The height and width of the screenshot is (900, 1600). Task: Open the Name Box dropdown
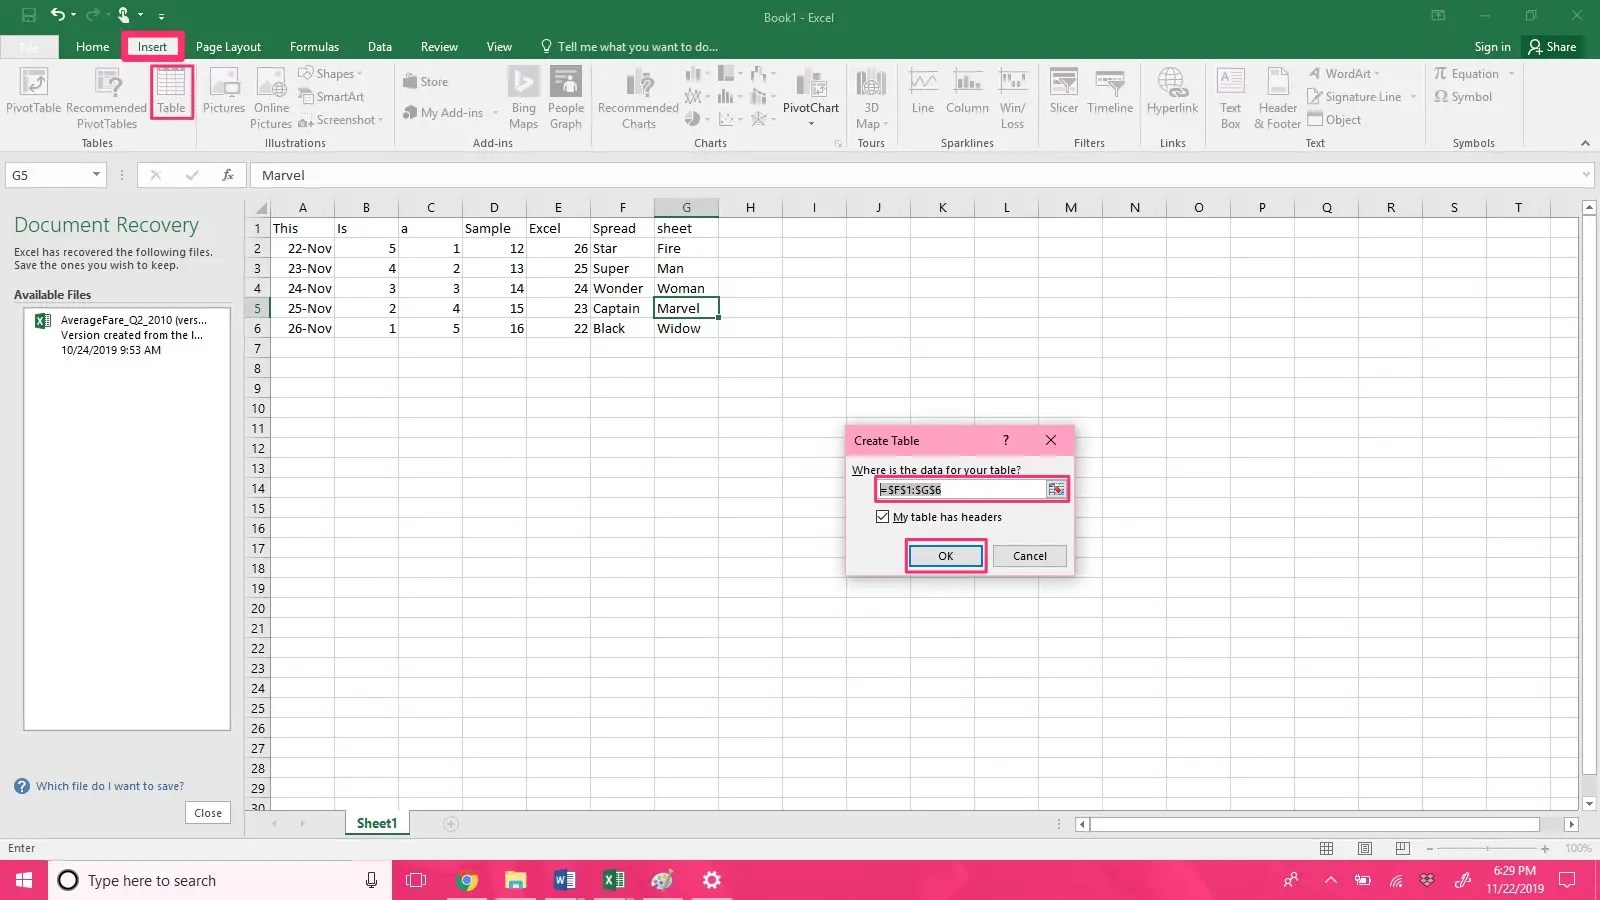click(96, 175)
